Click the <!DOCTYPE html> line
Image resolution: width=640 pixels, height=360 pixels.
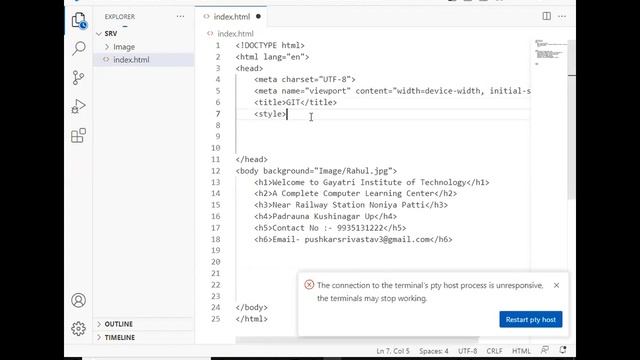[270, 45]
